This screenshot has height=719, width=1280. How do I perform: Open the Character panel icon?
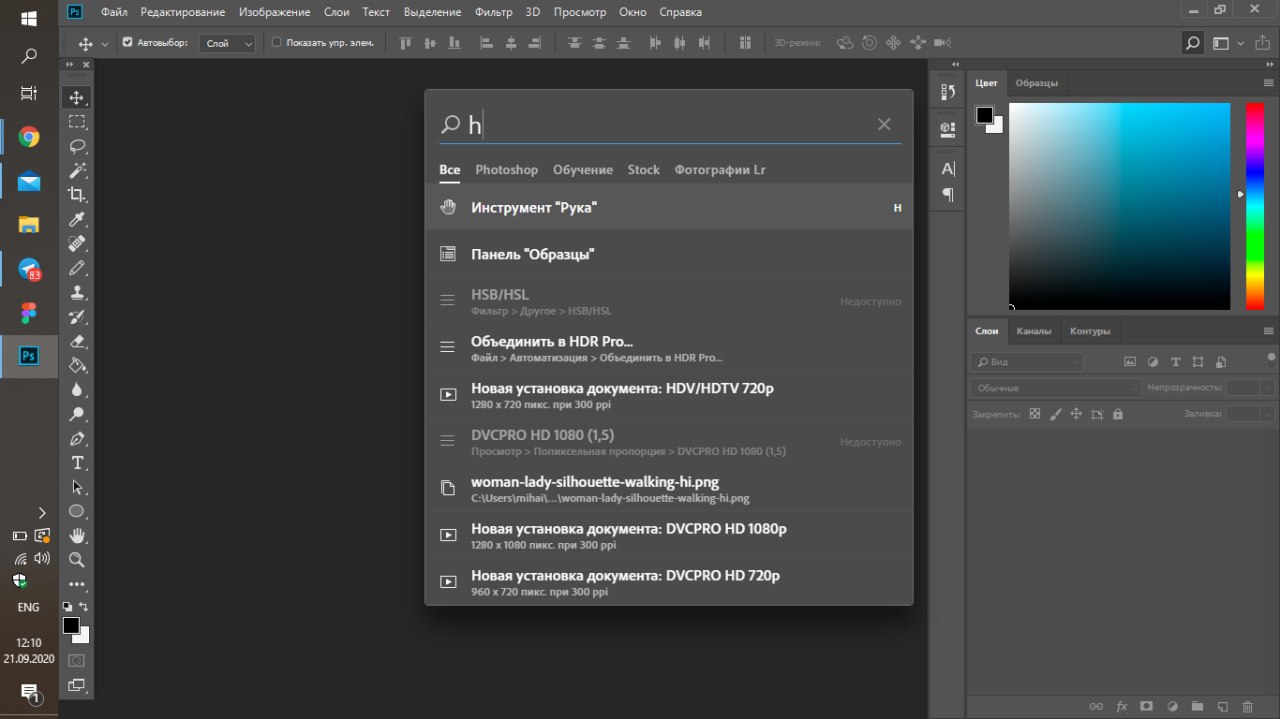click(948, 168)
